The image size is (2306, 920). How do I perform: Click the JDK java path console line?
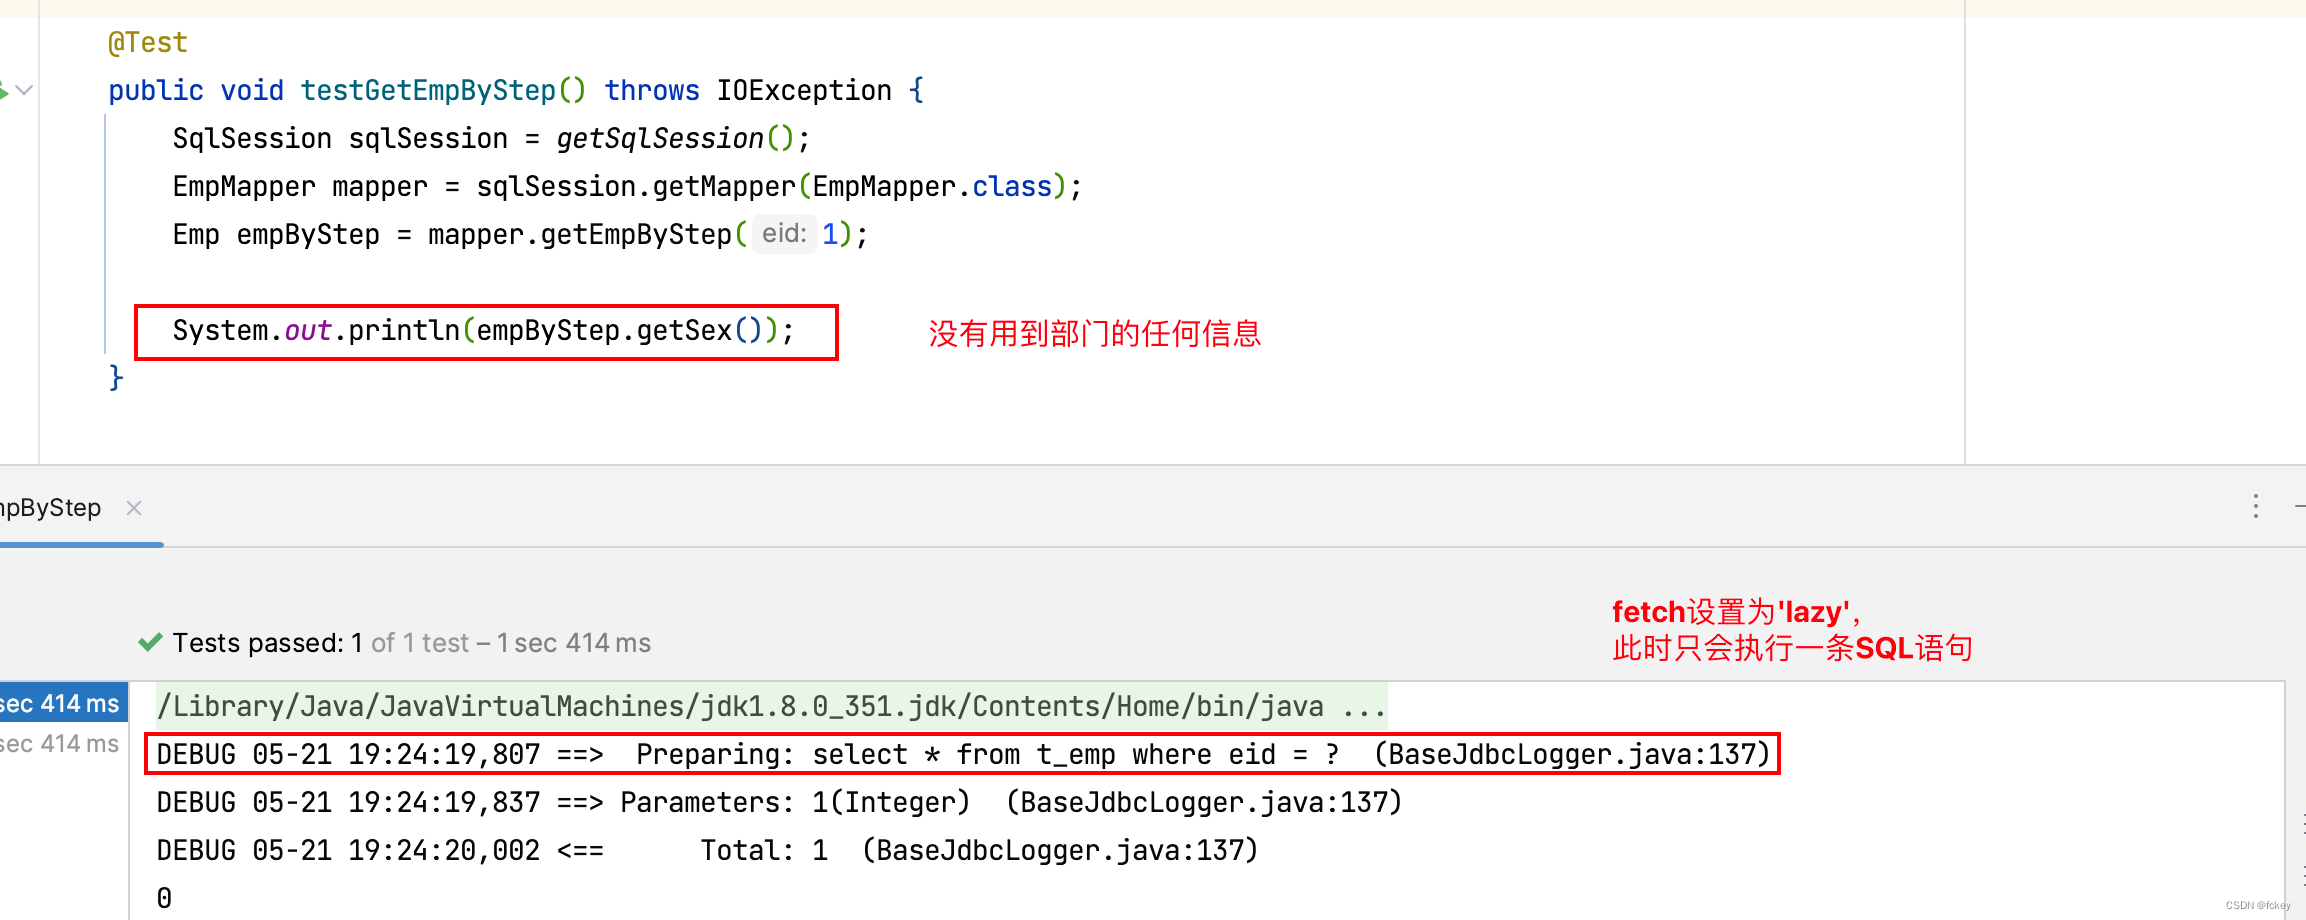(771, 707)
